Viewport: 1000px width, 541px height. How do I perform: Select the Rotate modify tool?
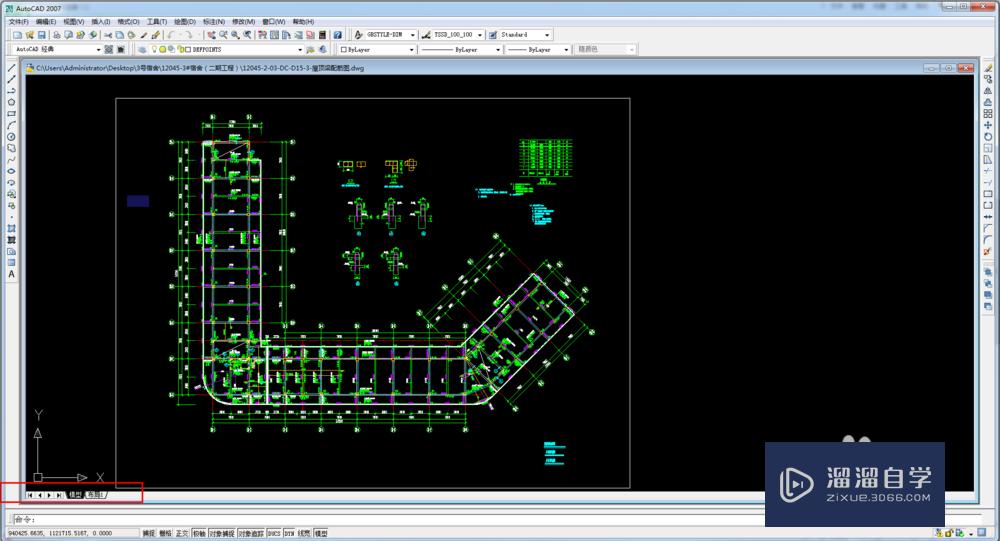[x=988, y=137]
